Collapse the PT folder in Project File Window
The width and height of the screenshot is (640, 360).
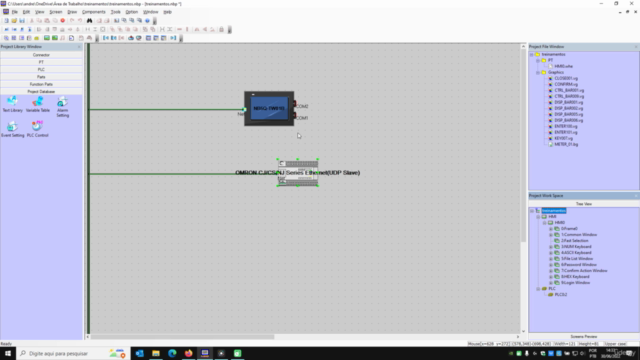pos(538,60)
